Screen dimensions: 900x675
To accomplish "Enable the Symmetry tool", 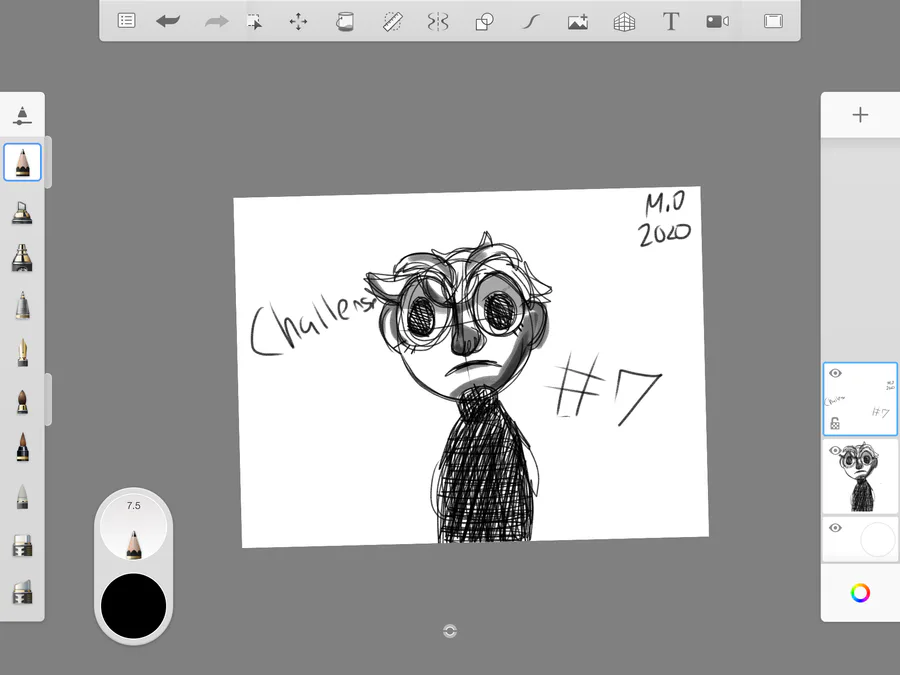I will (x=437, y=22).
